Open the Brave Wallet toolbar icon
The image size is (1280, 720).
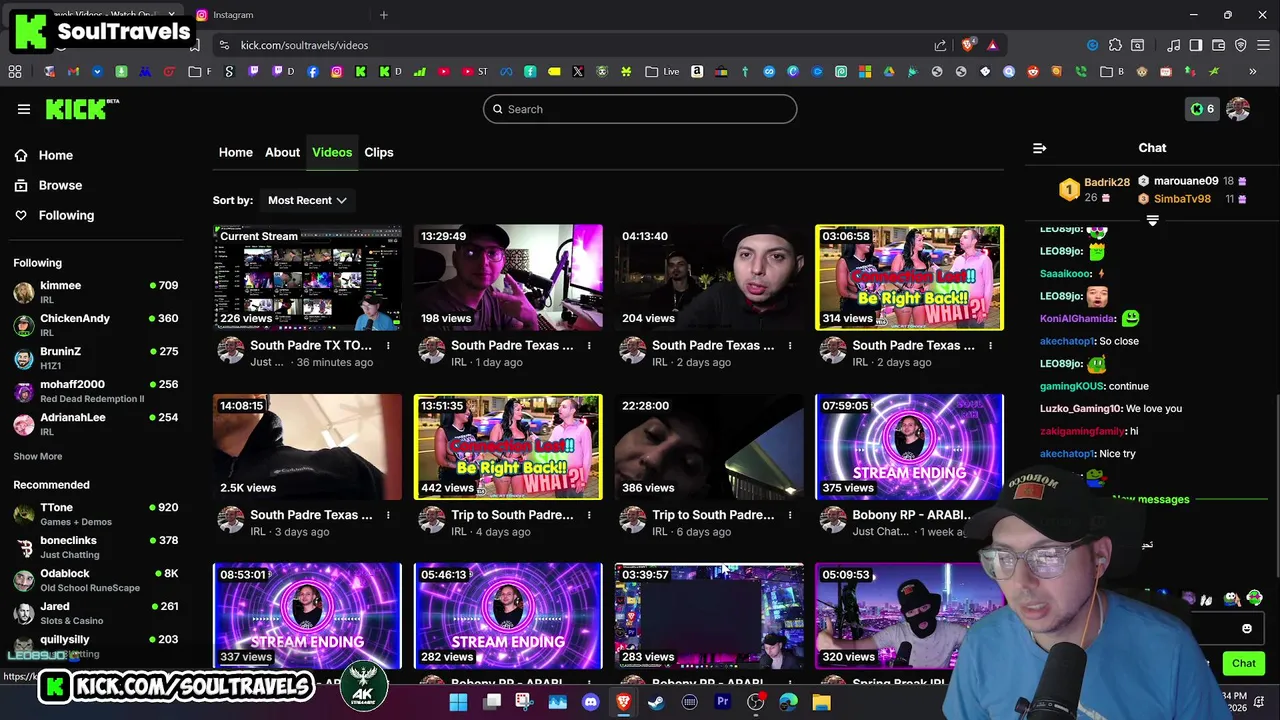1218,45
